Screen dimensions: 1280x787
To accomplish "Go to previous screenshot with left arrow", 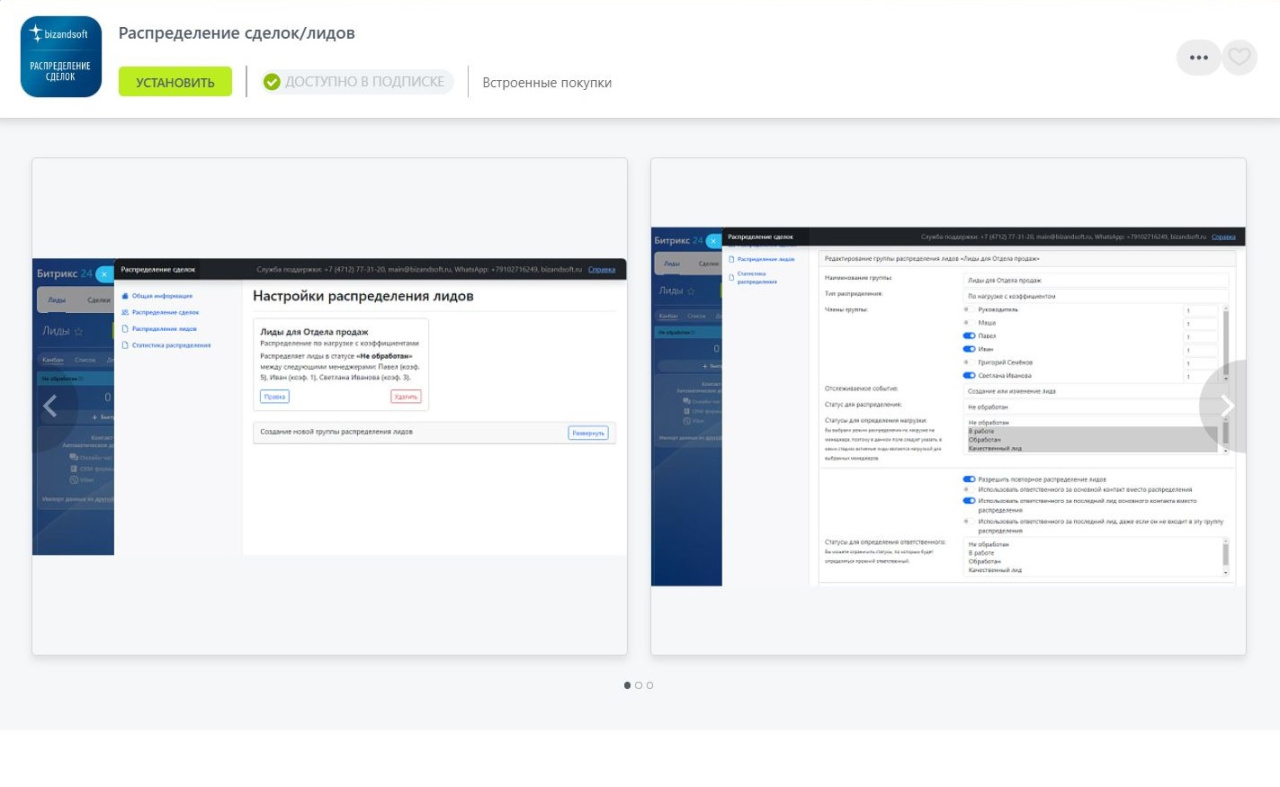I will click(51, 406).
